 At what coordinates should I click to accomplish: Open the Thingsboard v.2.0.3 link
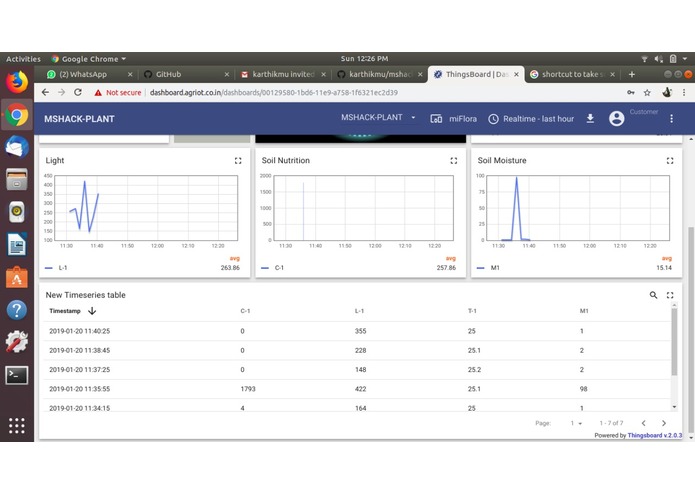click(x=655, y=436)
